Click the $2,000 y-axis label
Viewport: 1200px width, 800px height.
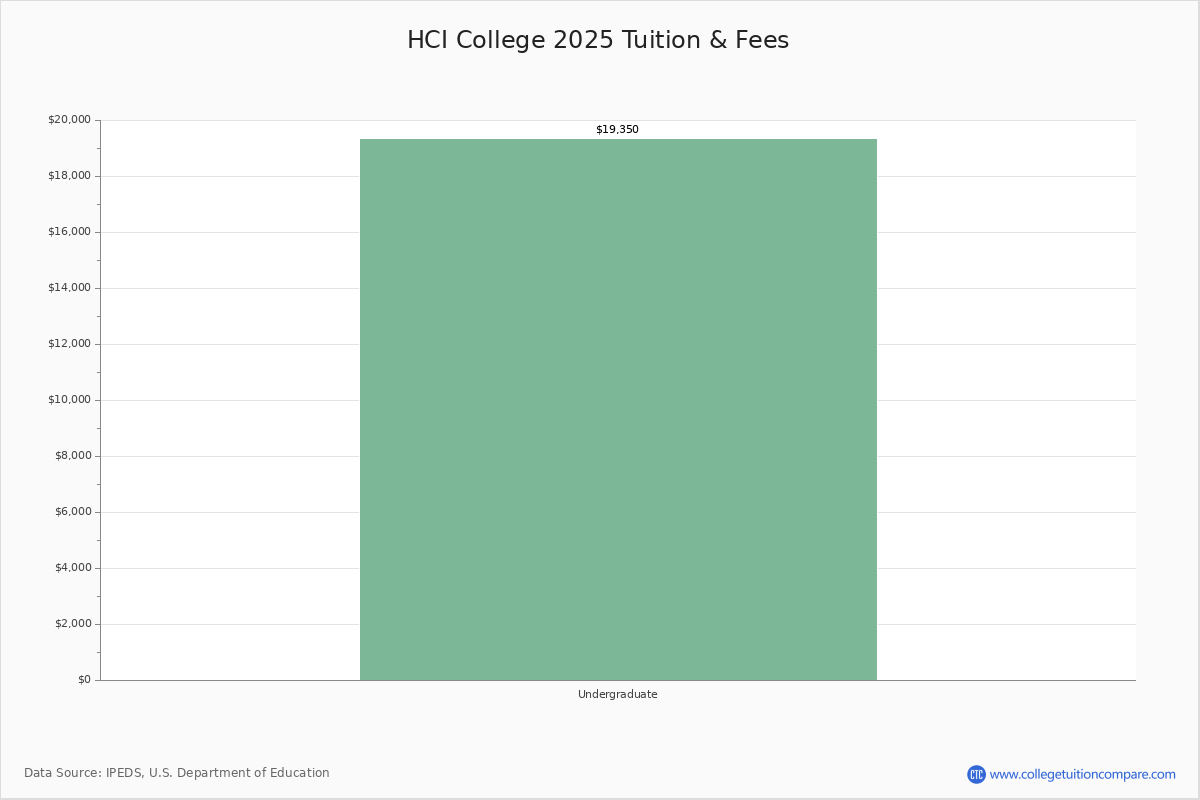(72, 624)
